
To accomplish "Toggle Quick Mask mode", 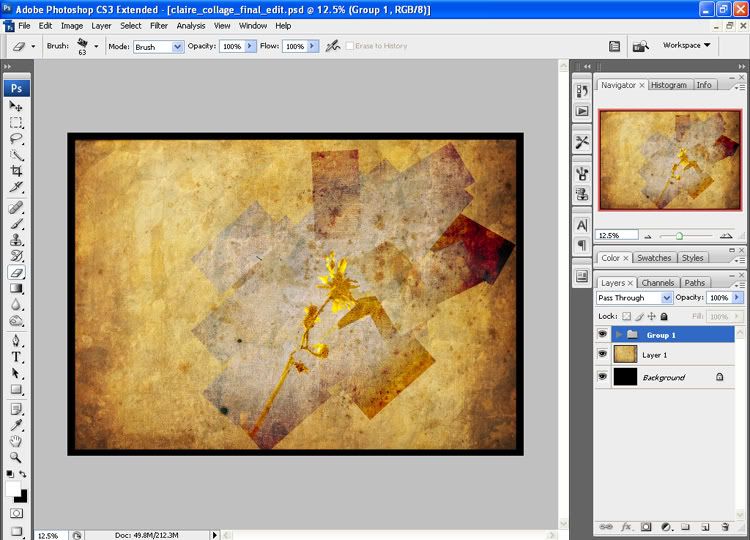I will coord(16,513).
